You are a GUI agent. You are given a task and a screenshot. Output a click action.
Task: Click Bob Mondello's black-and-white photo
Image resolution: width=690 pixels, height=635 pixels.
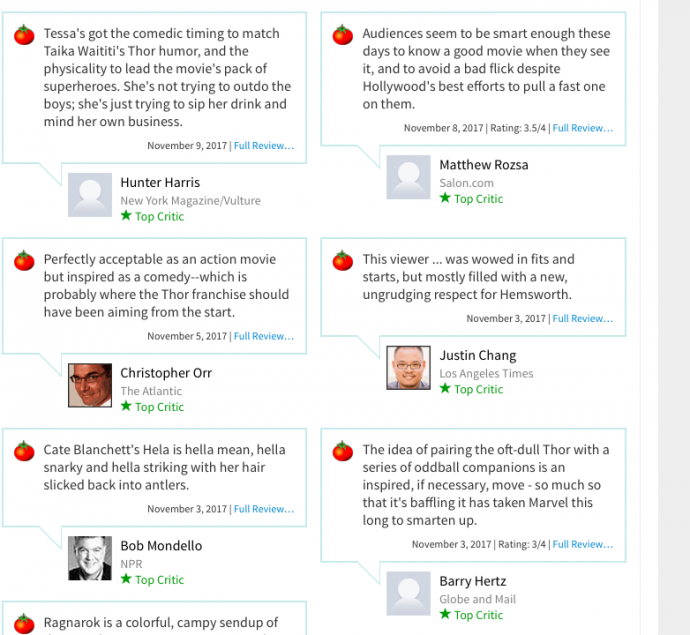[90, 558]
